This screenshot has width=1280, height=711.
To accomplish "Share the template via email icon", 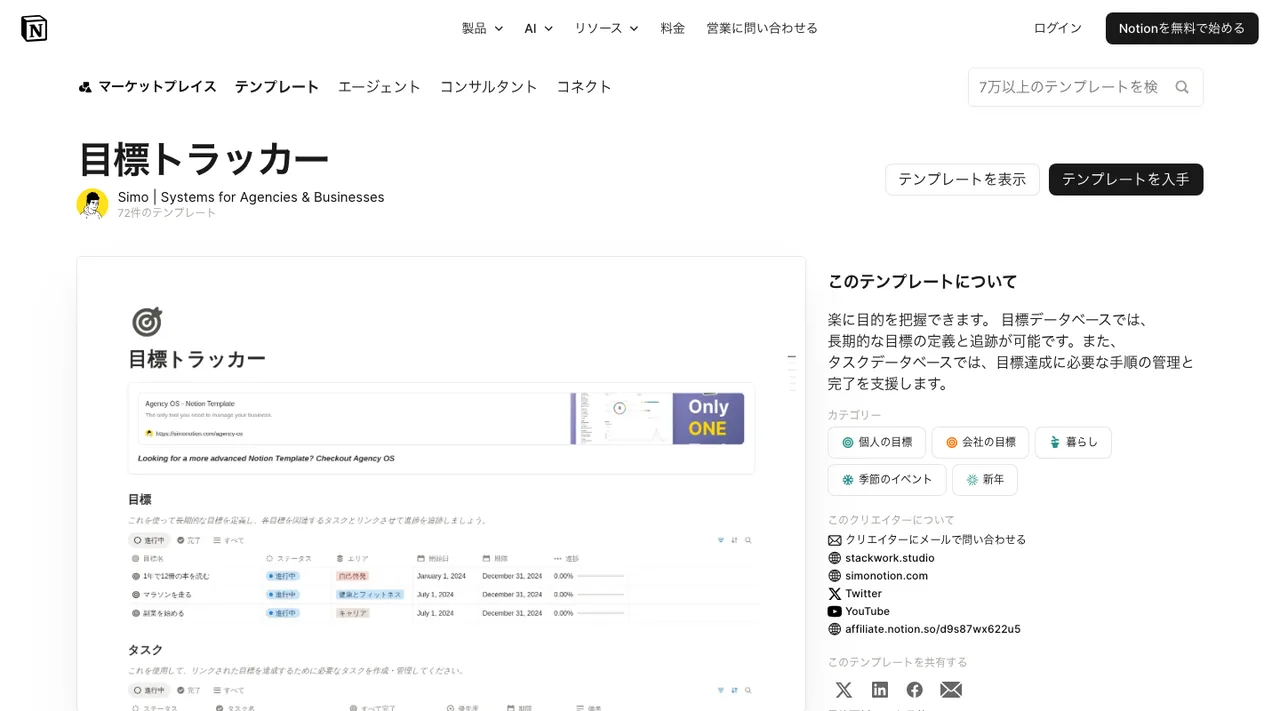I will coord(951,690).
